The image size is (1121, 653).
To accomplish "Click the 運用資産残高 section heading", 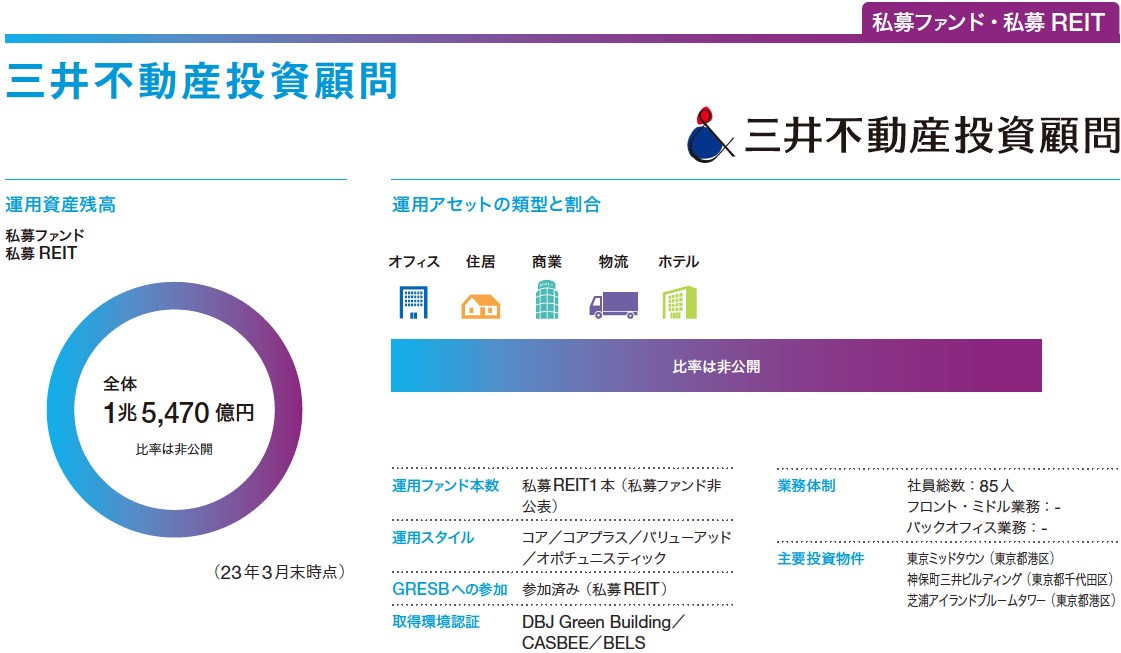I will [61, 205].
